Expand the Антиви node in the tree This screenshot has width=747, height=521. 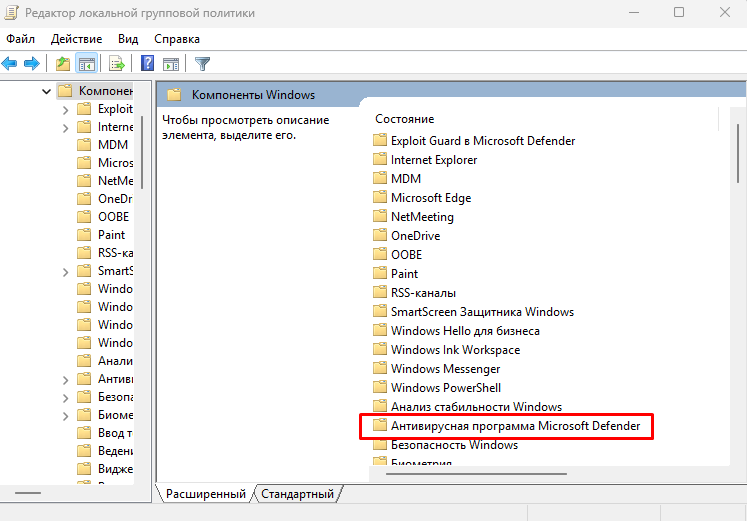65,380
